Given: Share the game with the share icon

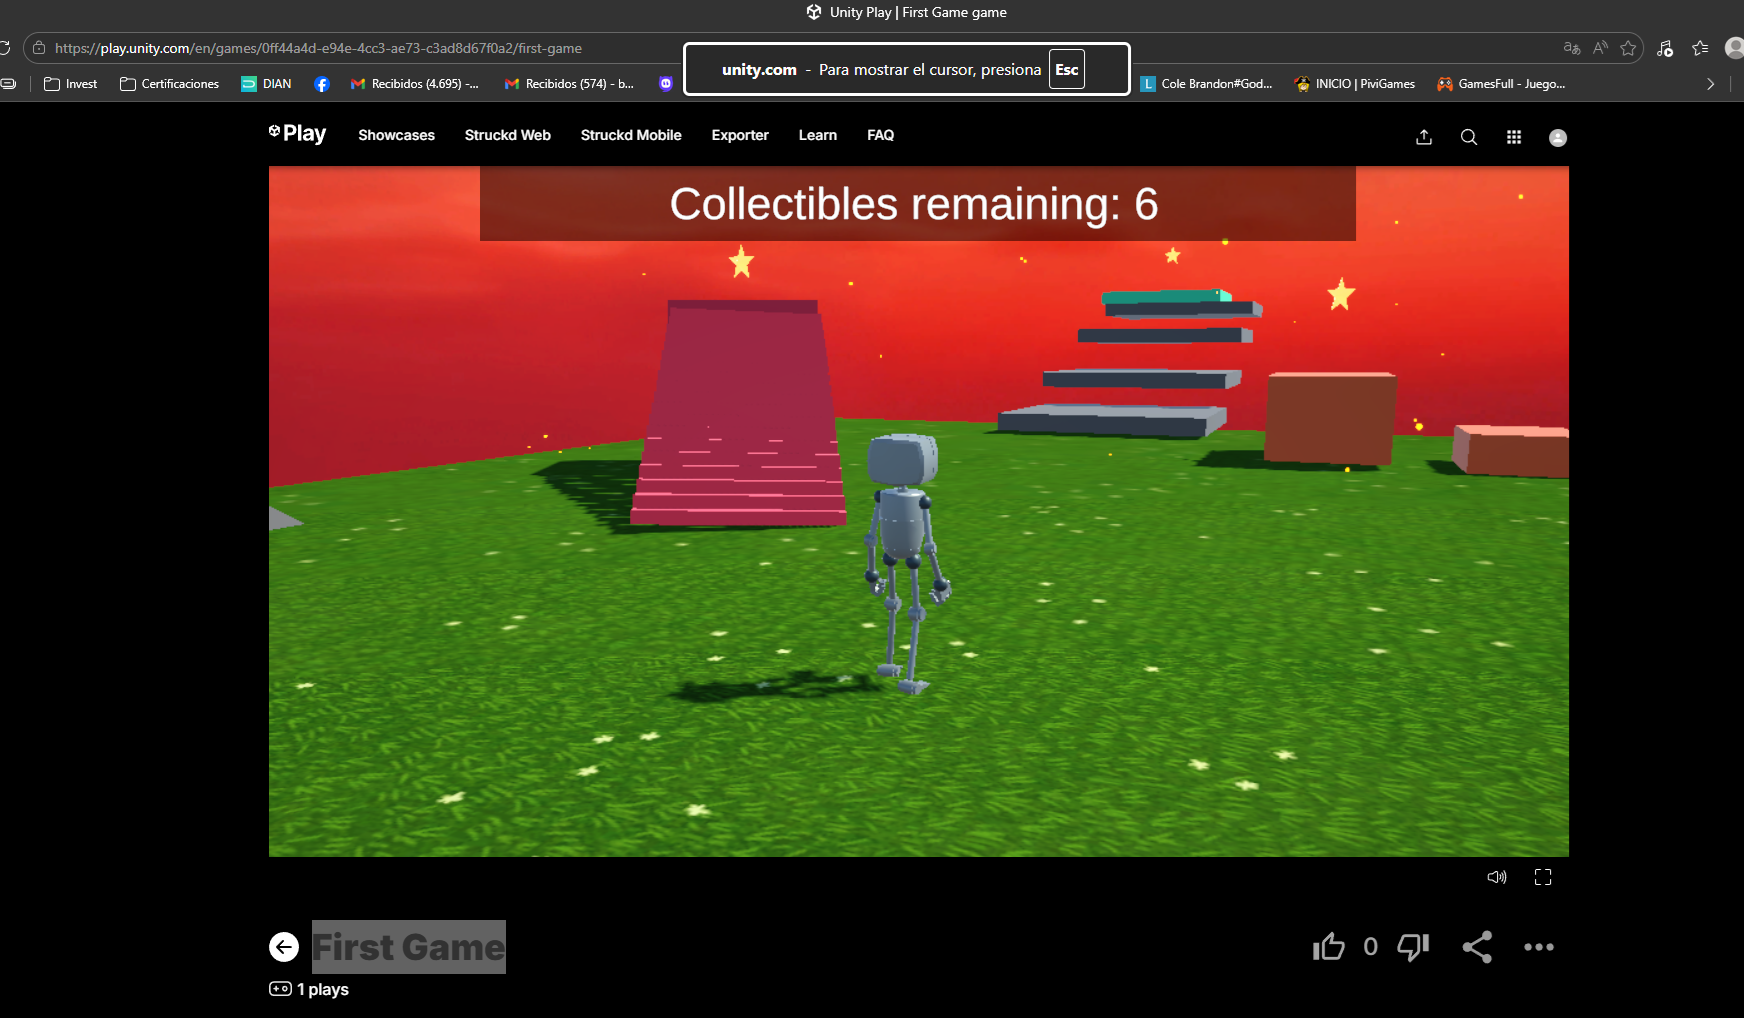Looking at the screenshot, I should click(1477, 947).
